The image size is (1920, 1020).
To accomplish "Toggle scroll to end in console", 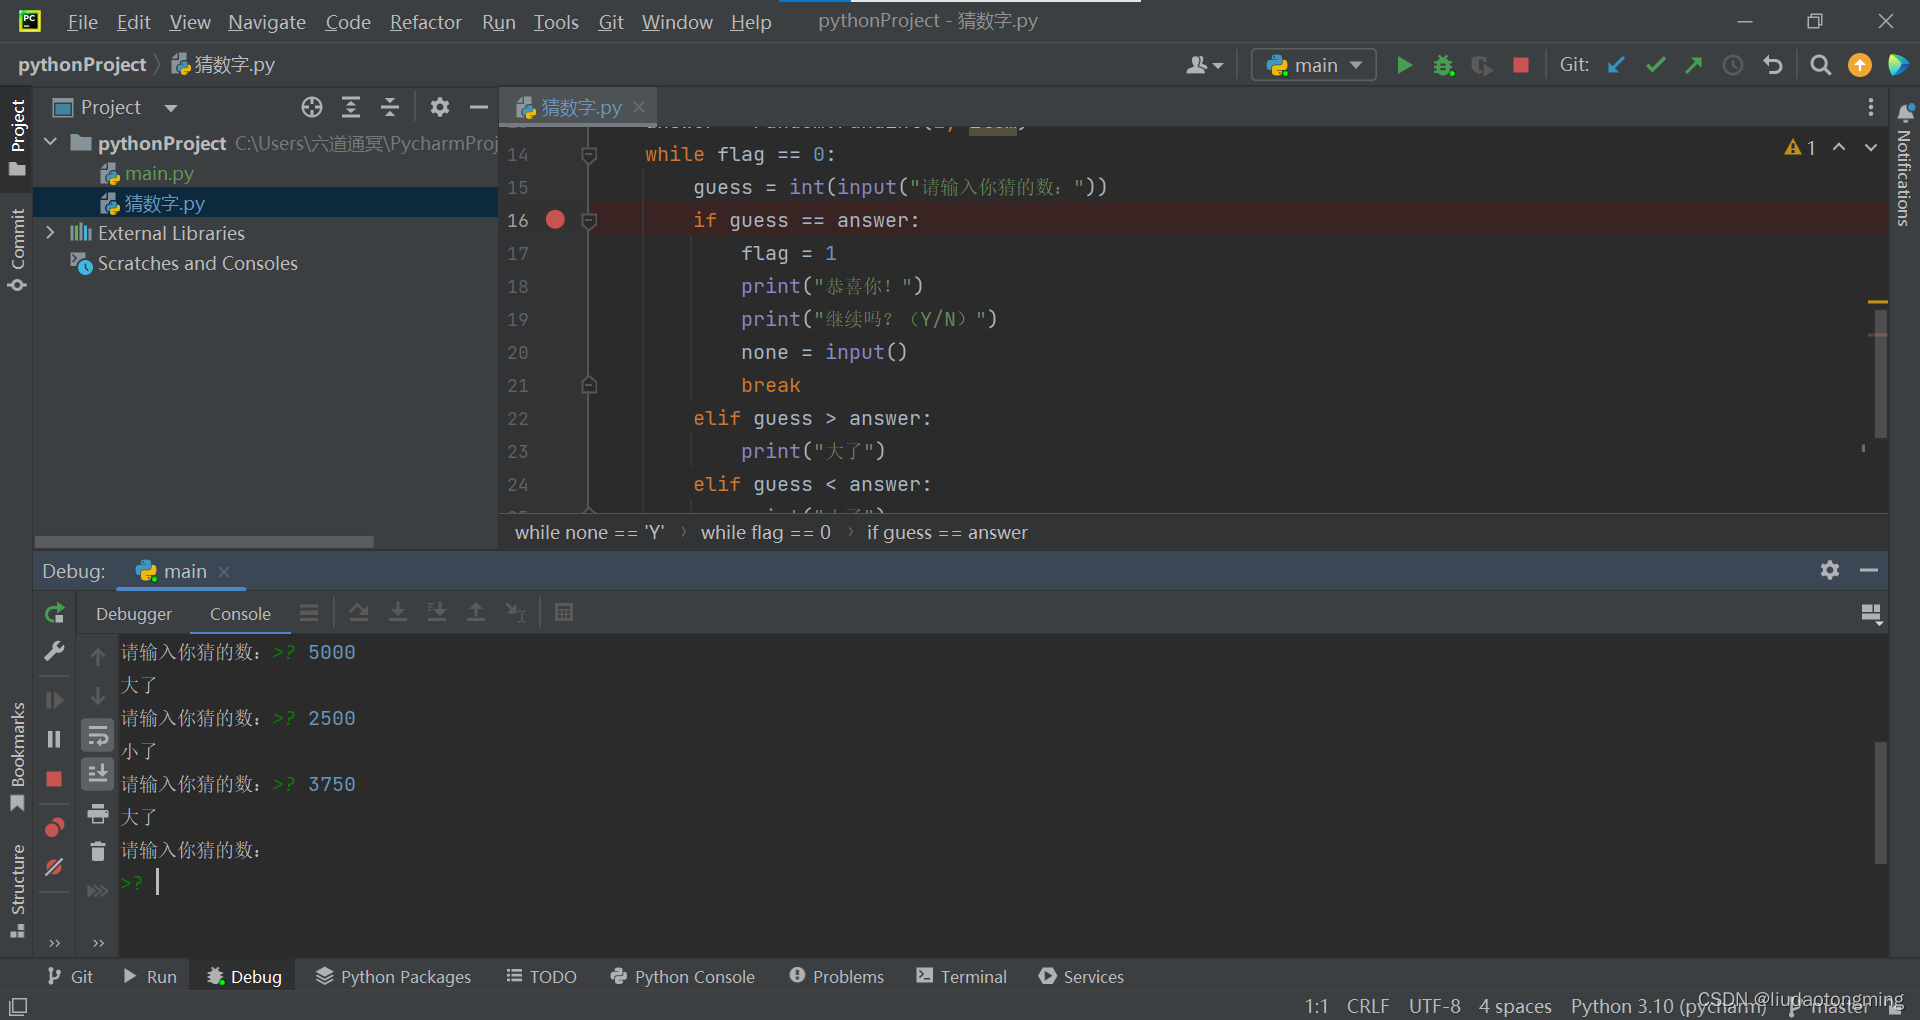I will [x=98, y=774].
